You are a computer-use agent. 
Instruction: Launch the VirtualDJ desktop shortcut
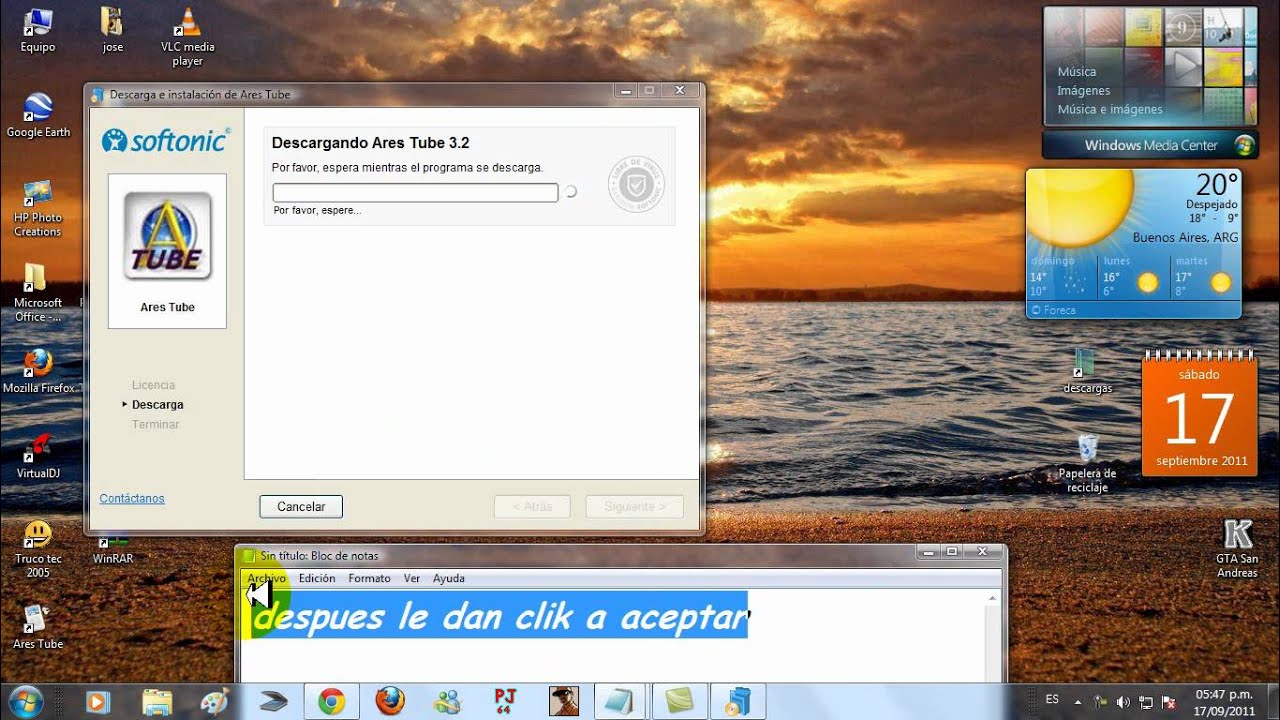(38, 455)
